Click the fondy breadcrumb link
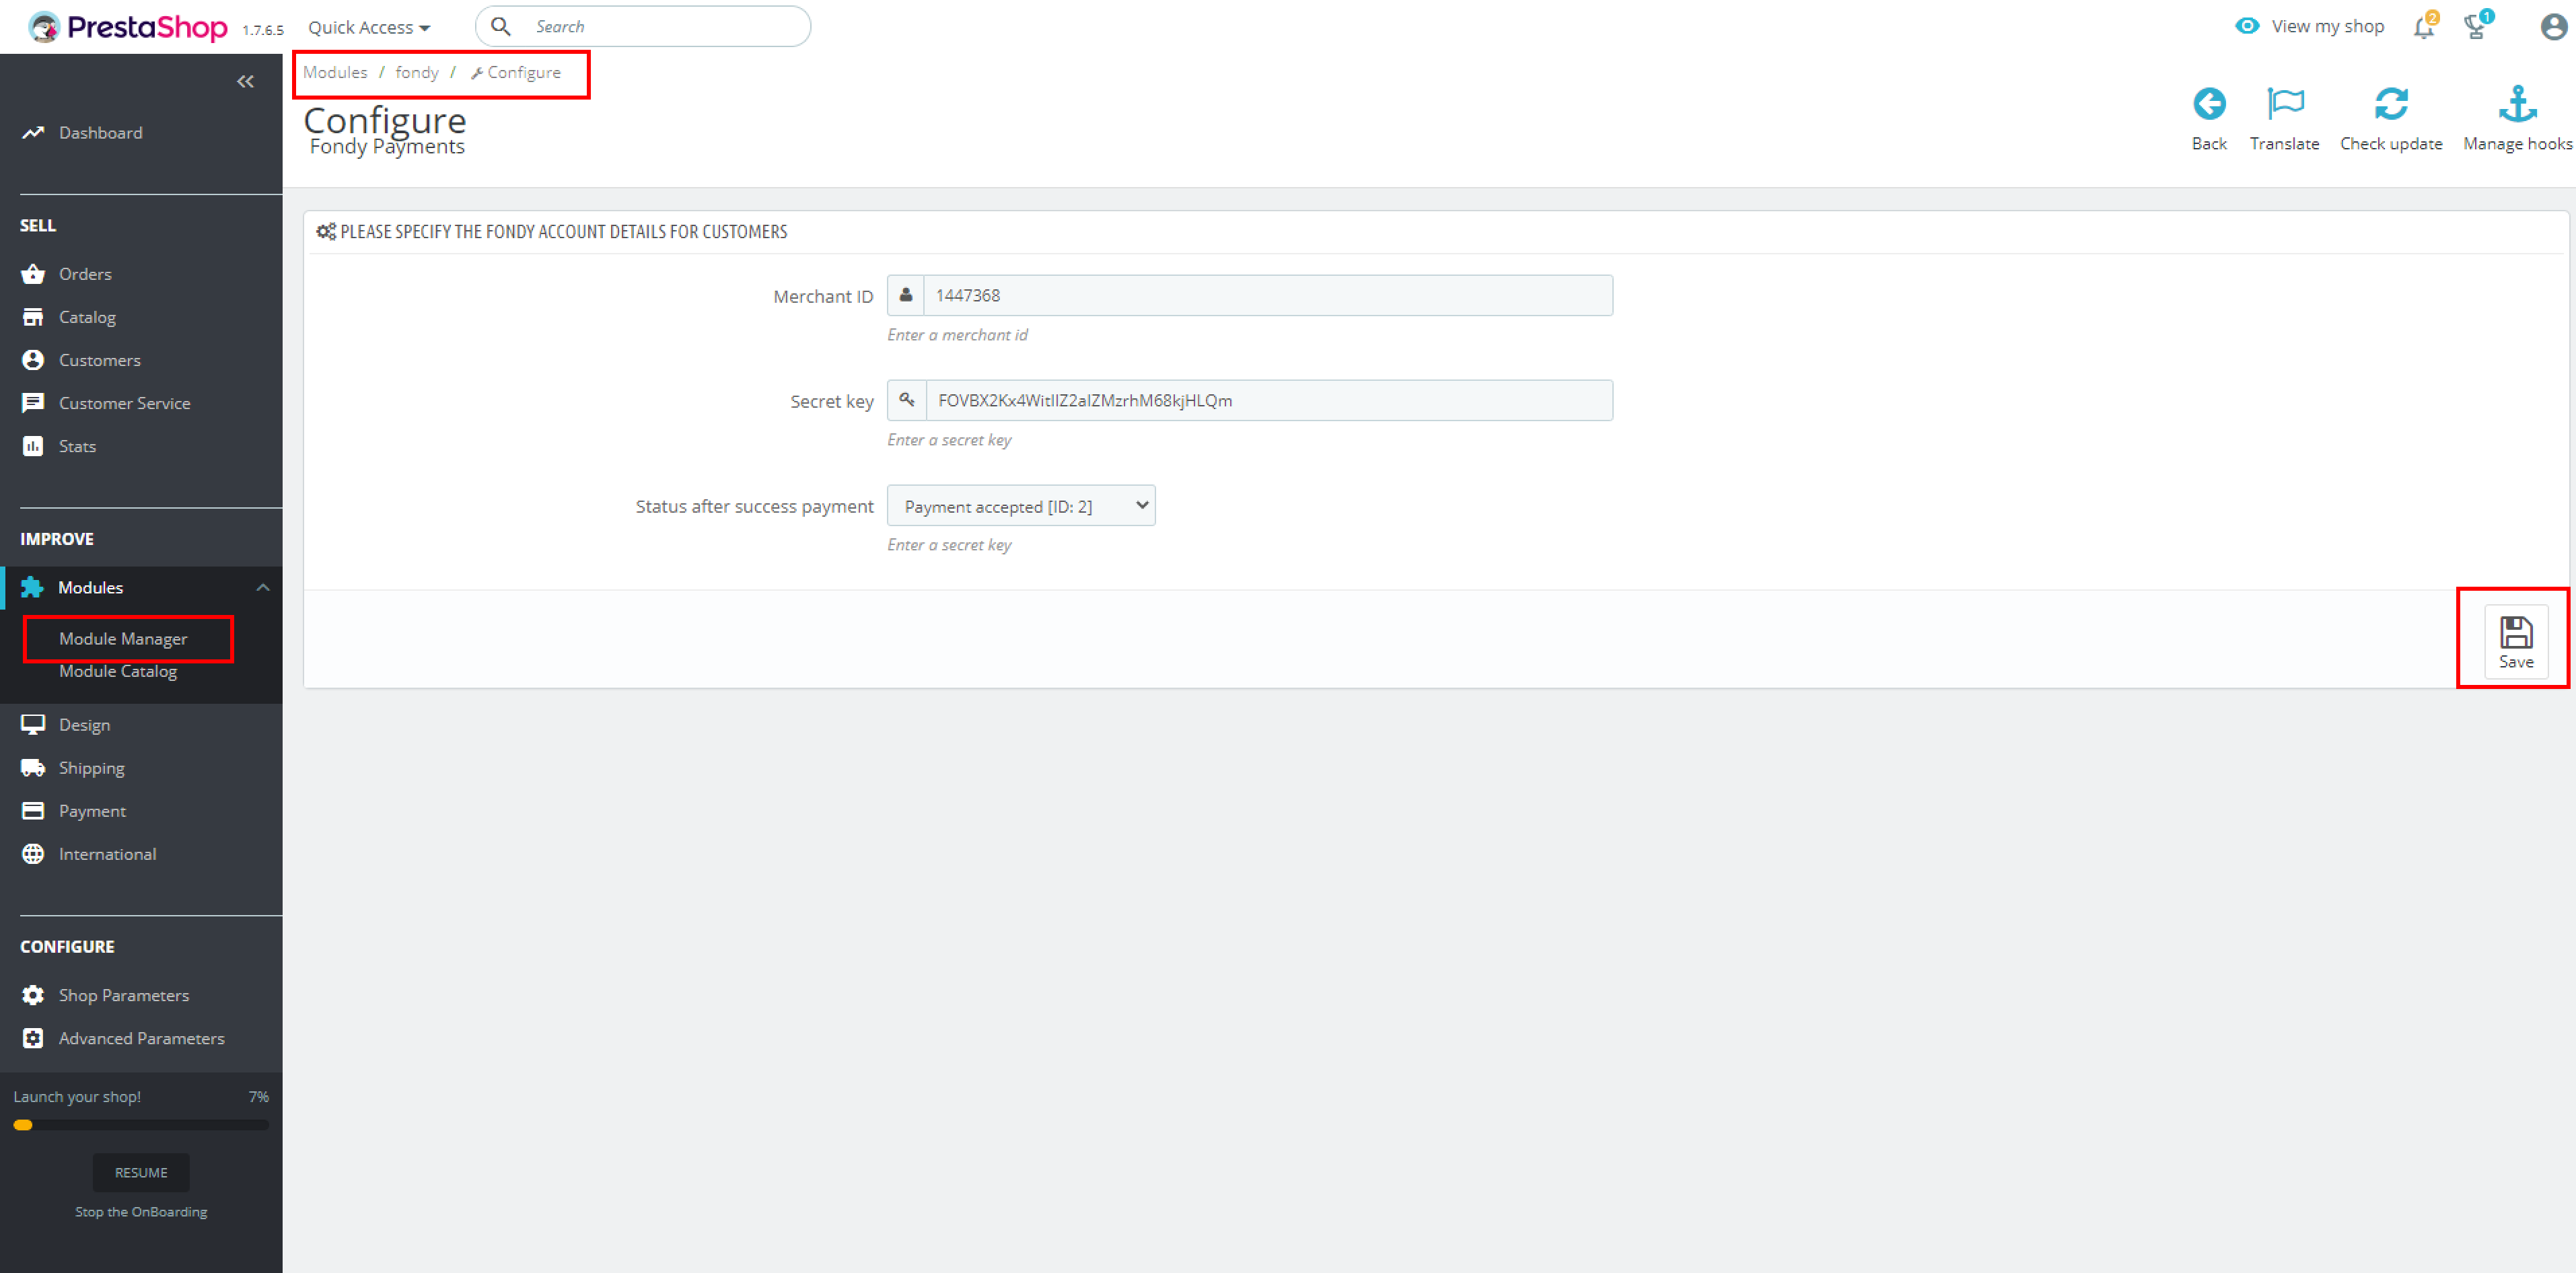The image size is (2576, 1273). click(417, 72)
